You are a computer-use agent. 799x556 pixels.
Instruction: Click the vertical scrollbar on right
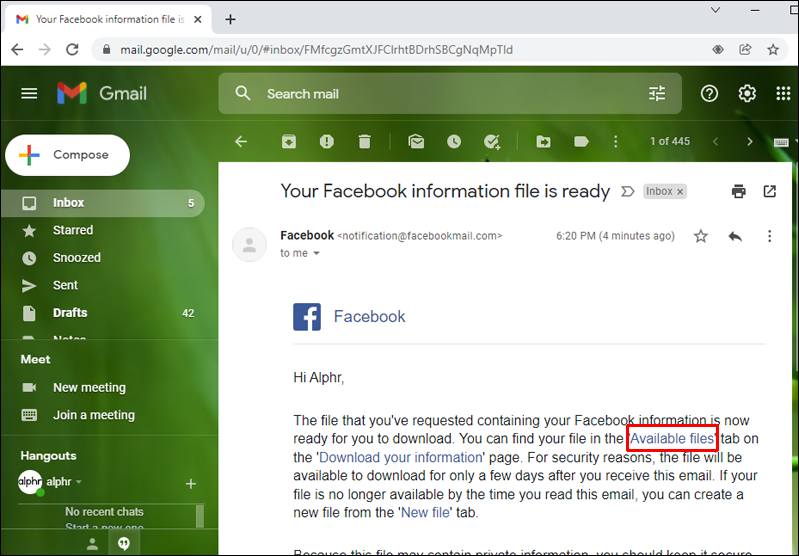[795, 265]
